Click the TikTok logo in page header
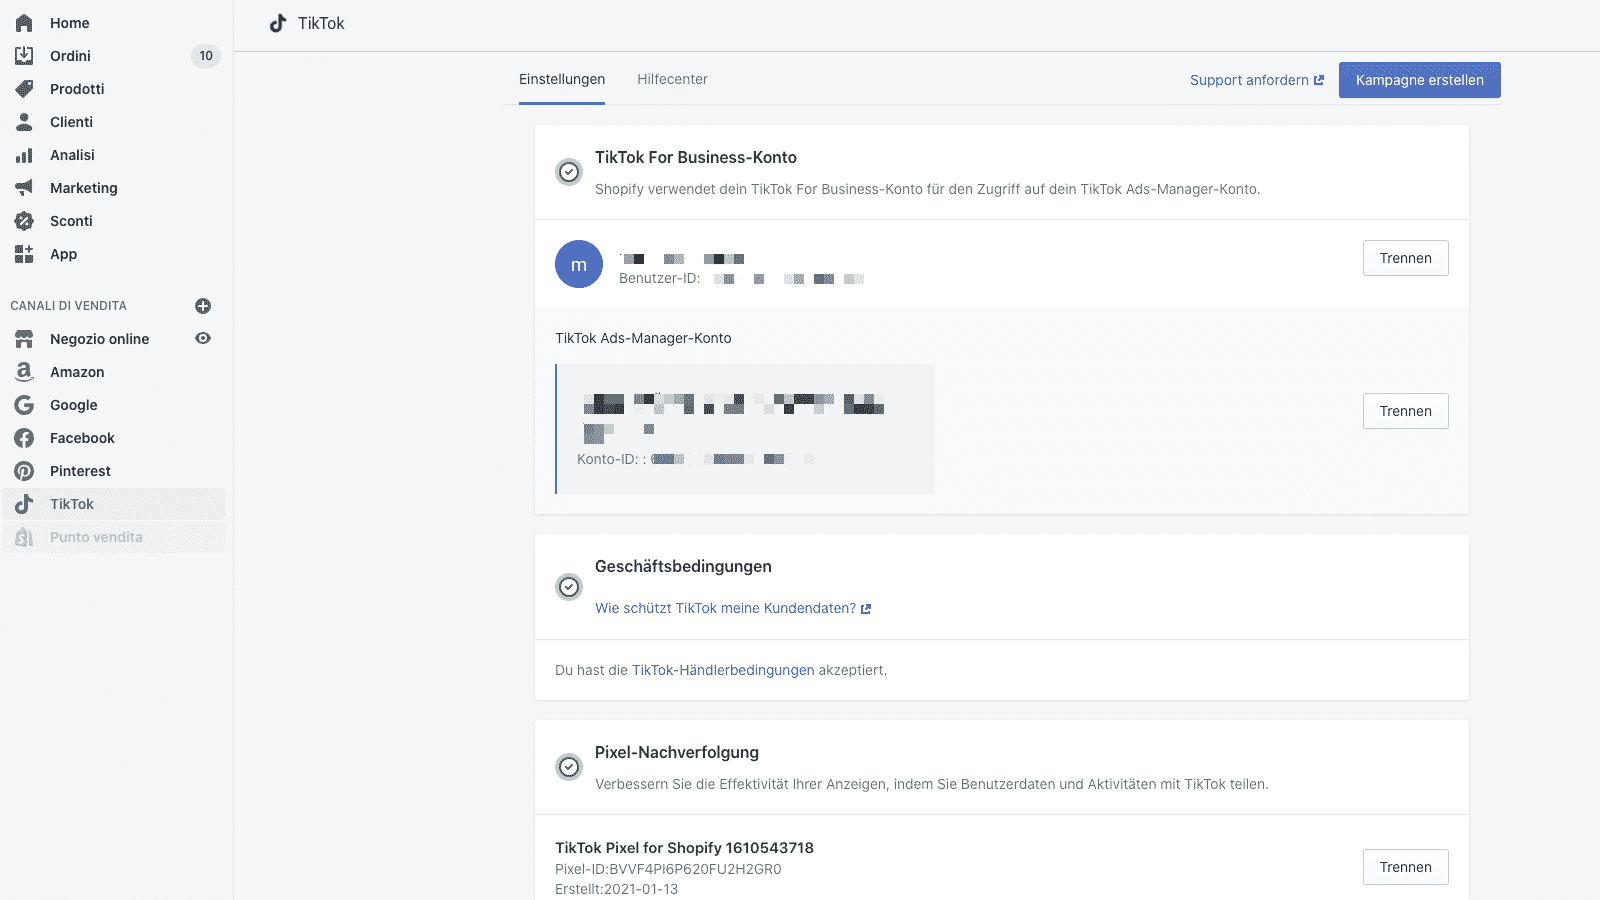1600x900 pixels. [x=278, y=23]
